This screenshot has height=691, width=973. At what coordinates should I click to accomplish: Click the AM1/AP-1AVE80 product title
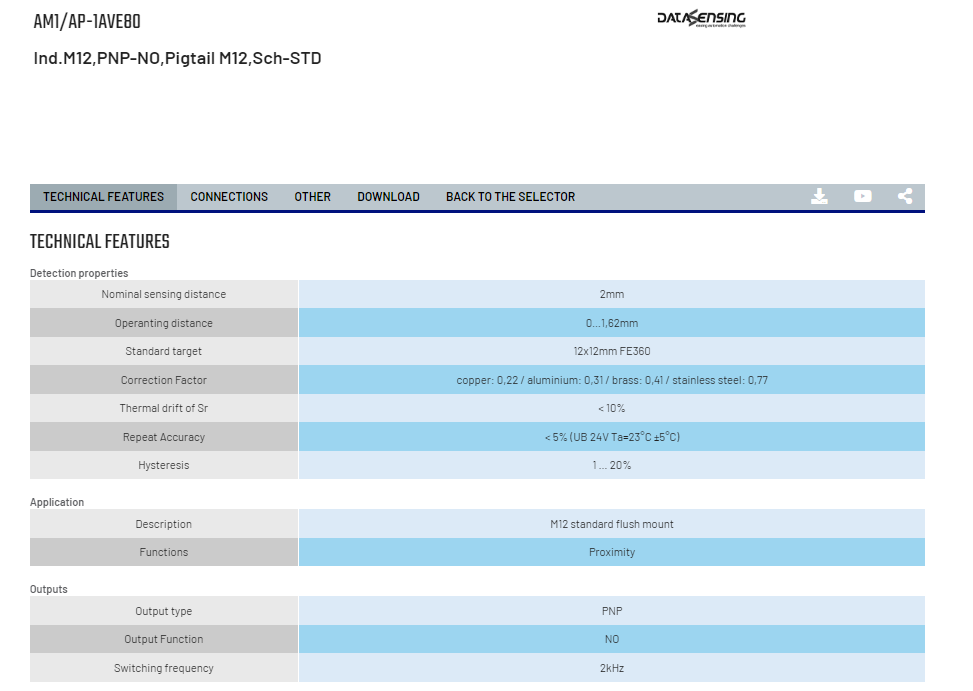(x=87, y=22)
